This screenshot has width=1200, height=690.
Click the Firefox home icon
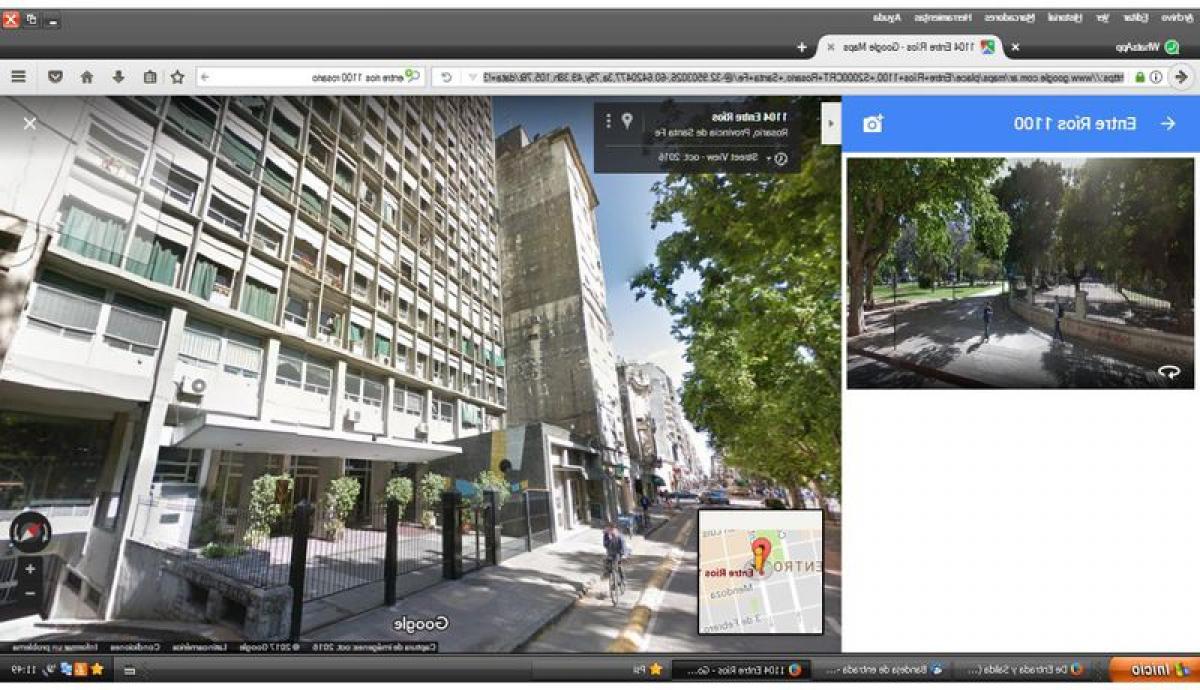87,77
